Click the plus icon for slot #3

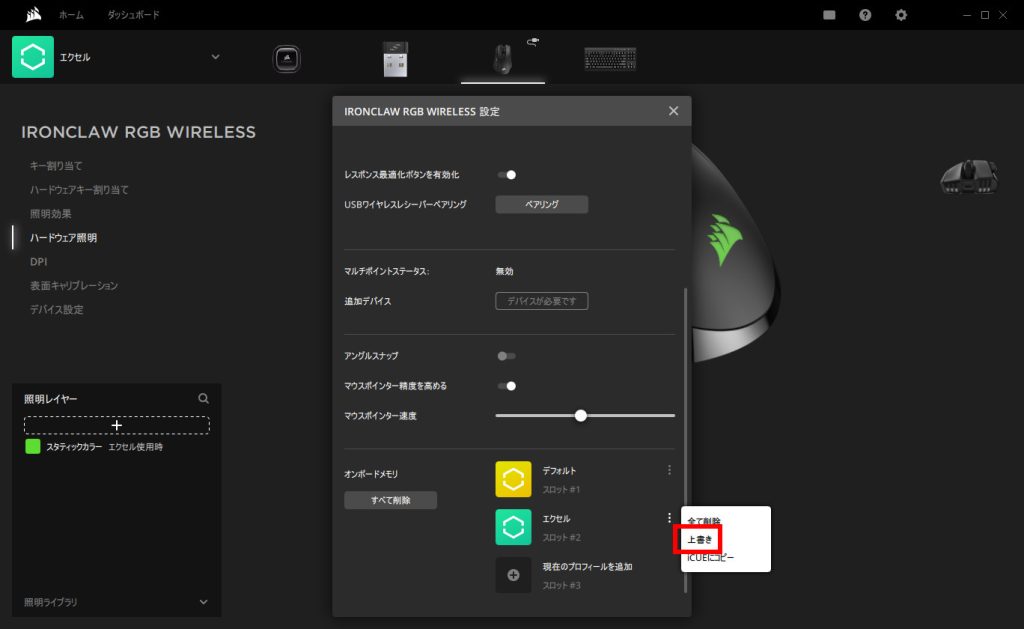(513, 575)
